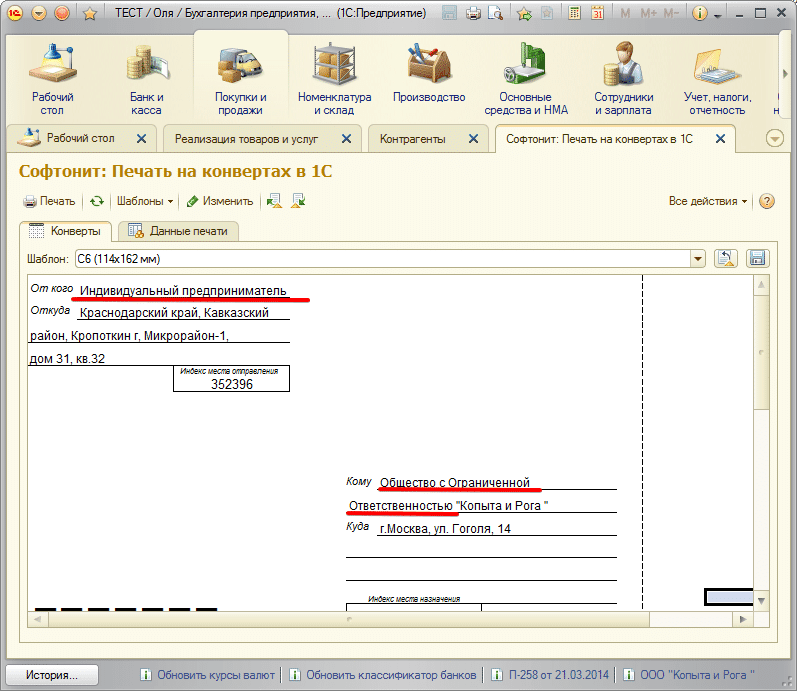This screenshot has height=691, width=797.
Task: Click the load from file toolbar icon
Action: click(x=274, y=201)
